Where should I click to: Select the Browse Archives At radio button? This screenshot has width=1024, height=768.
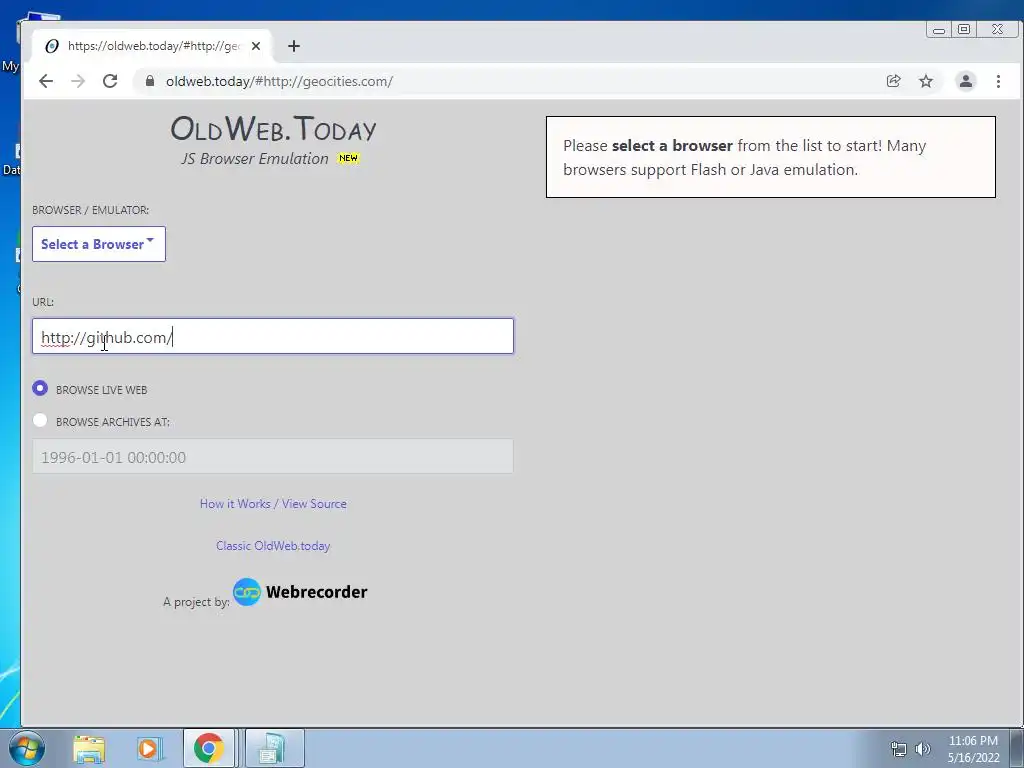pos(40,421)
